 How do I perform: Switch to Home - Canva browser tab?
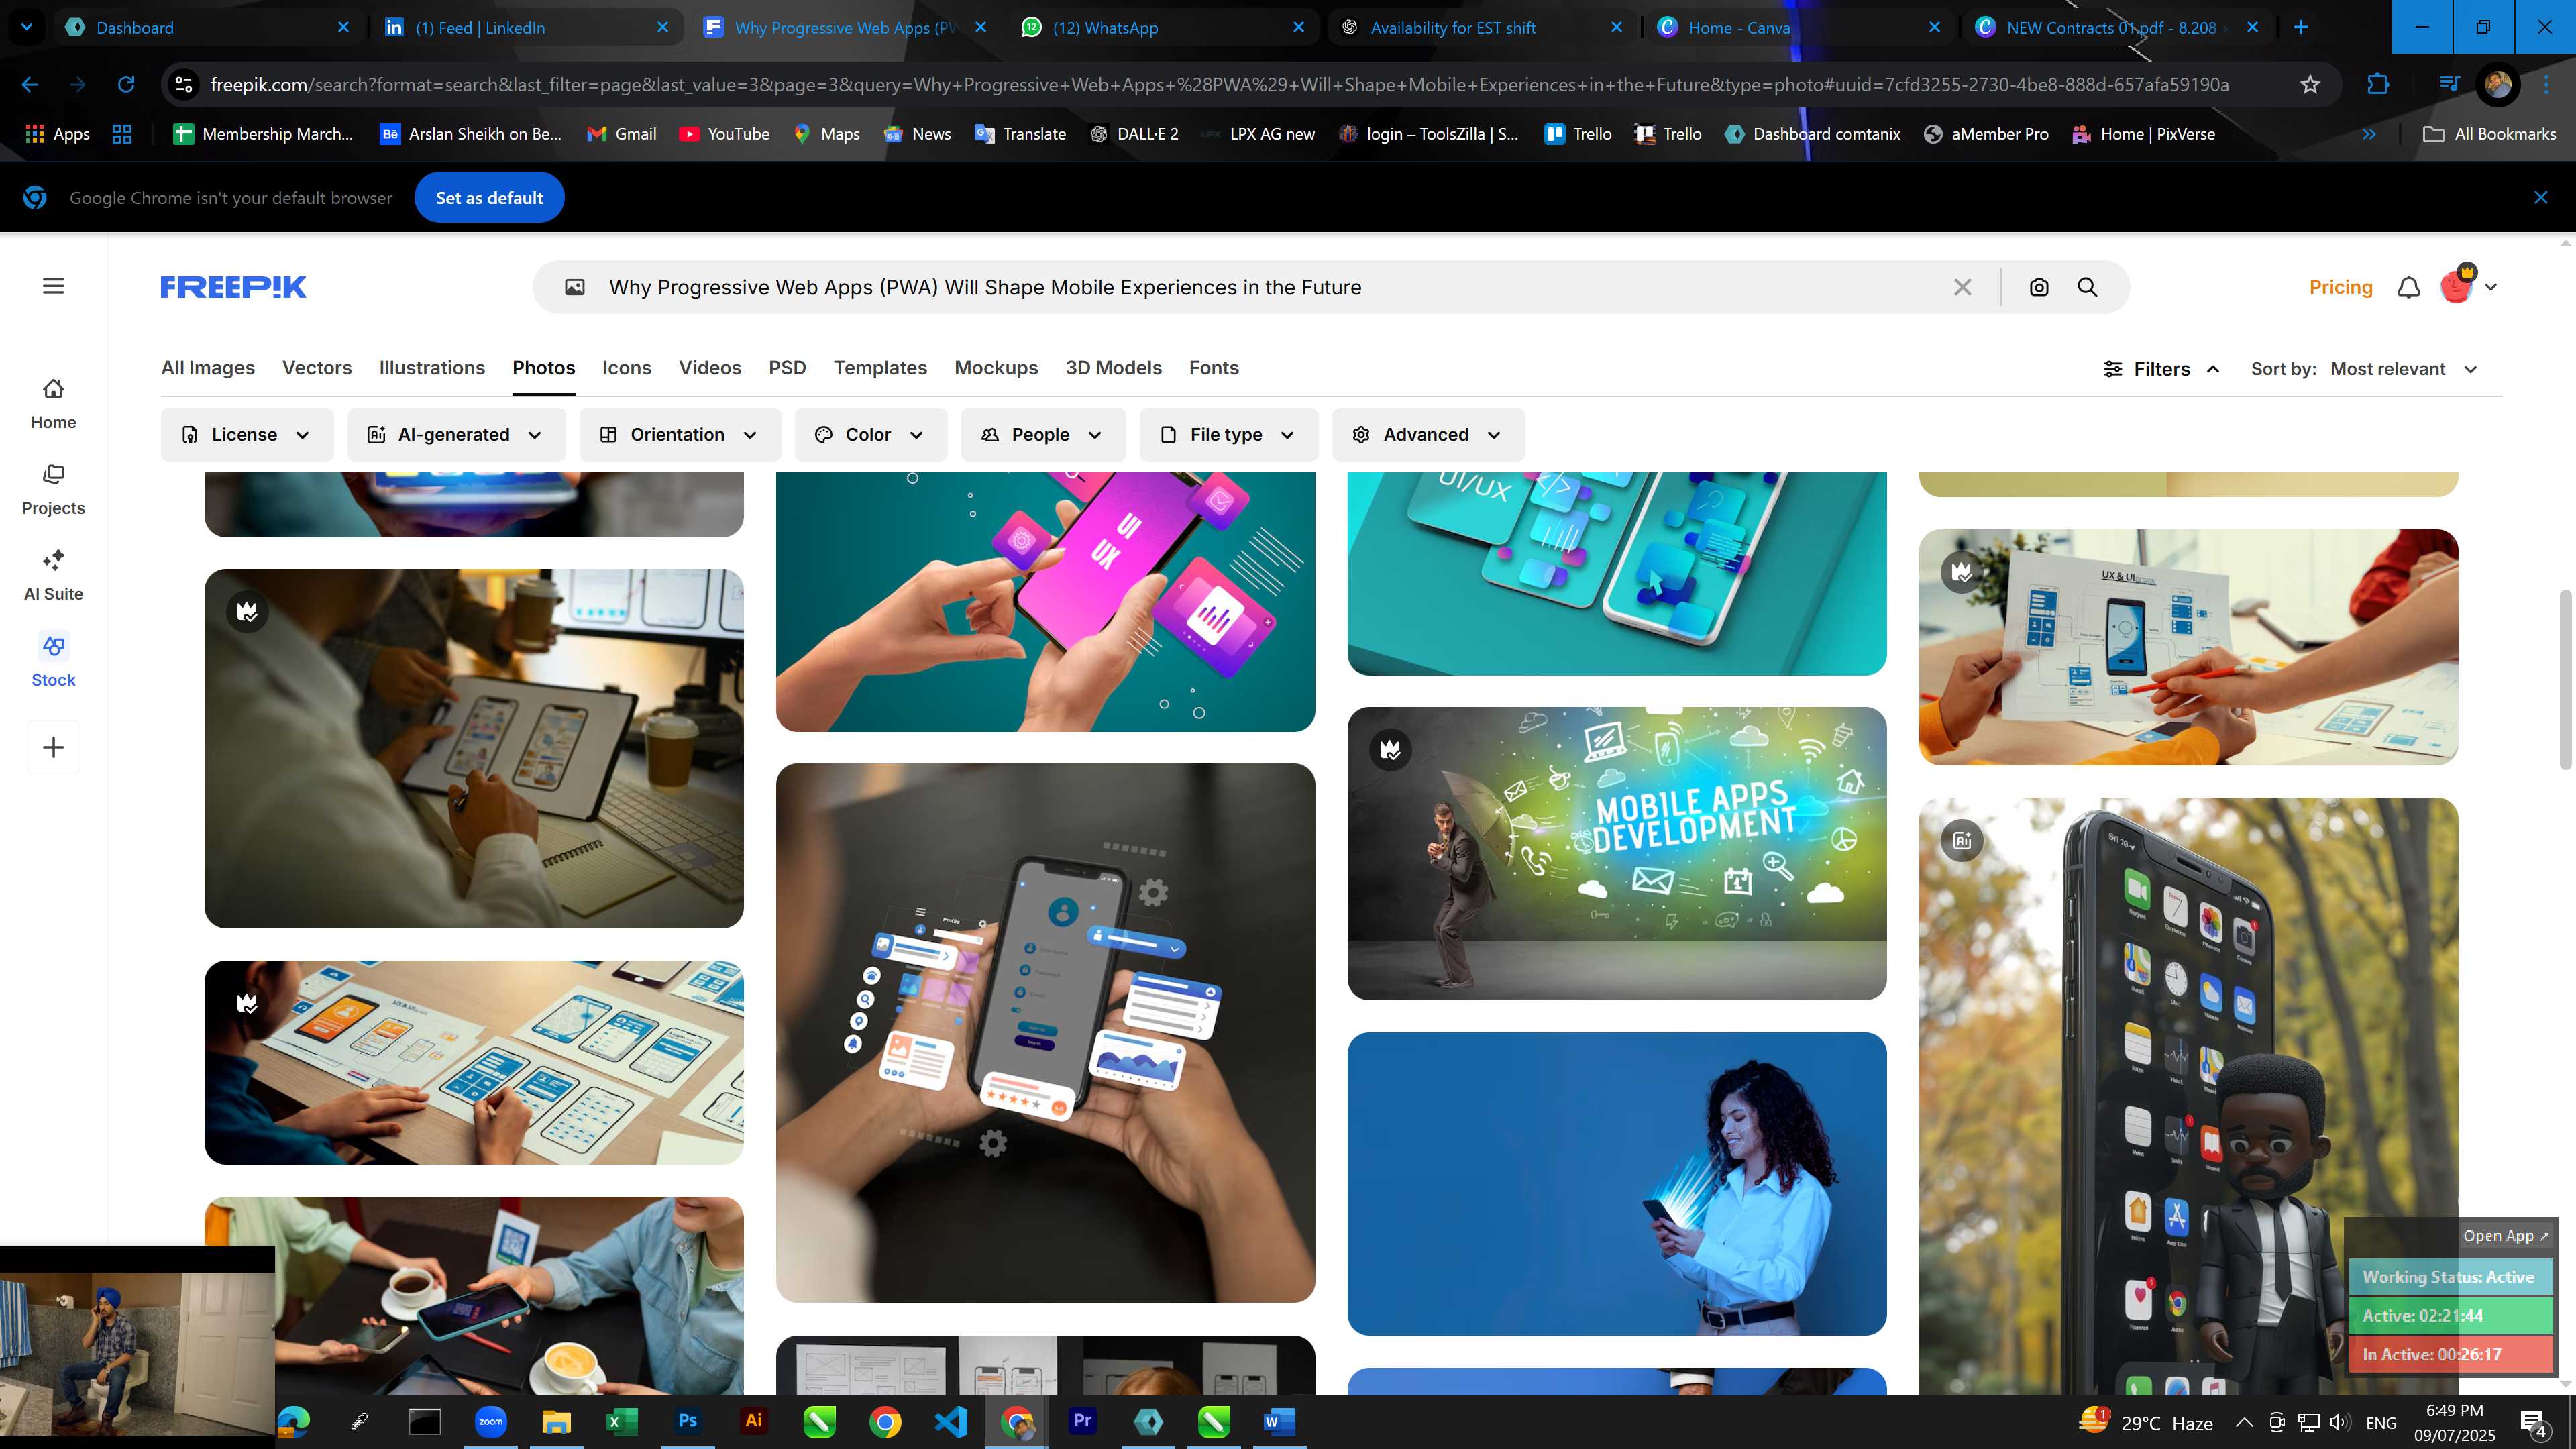pos(1799,28)
